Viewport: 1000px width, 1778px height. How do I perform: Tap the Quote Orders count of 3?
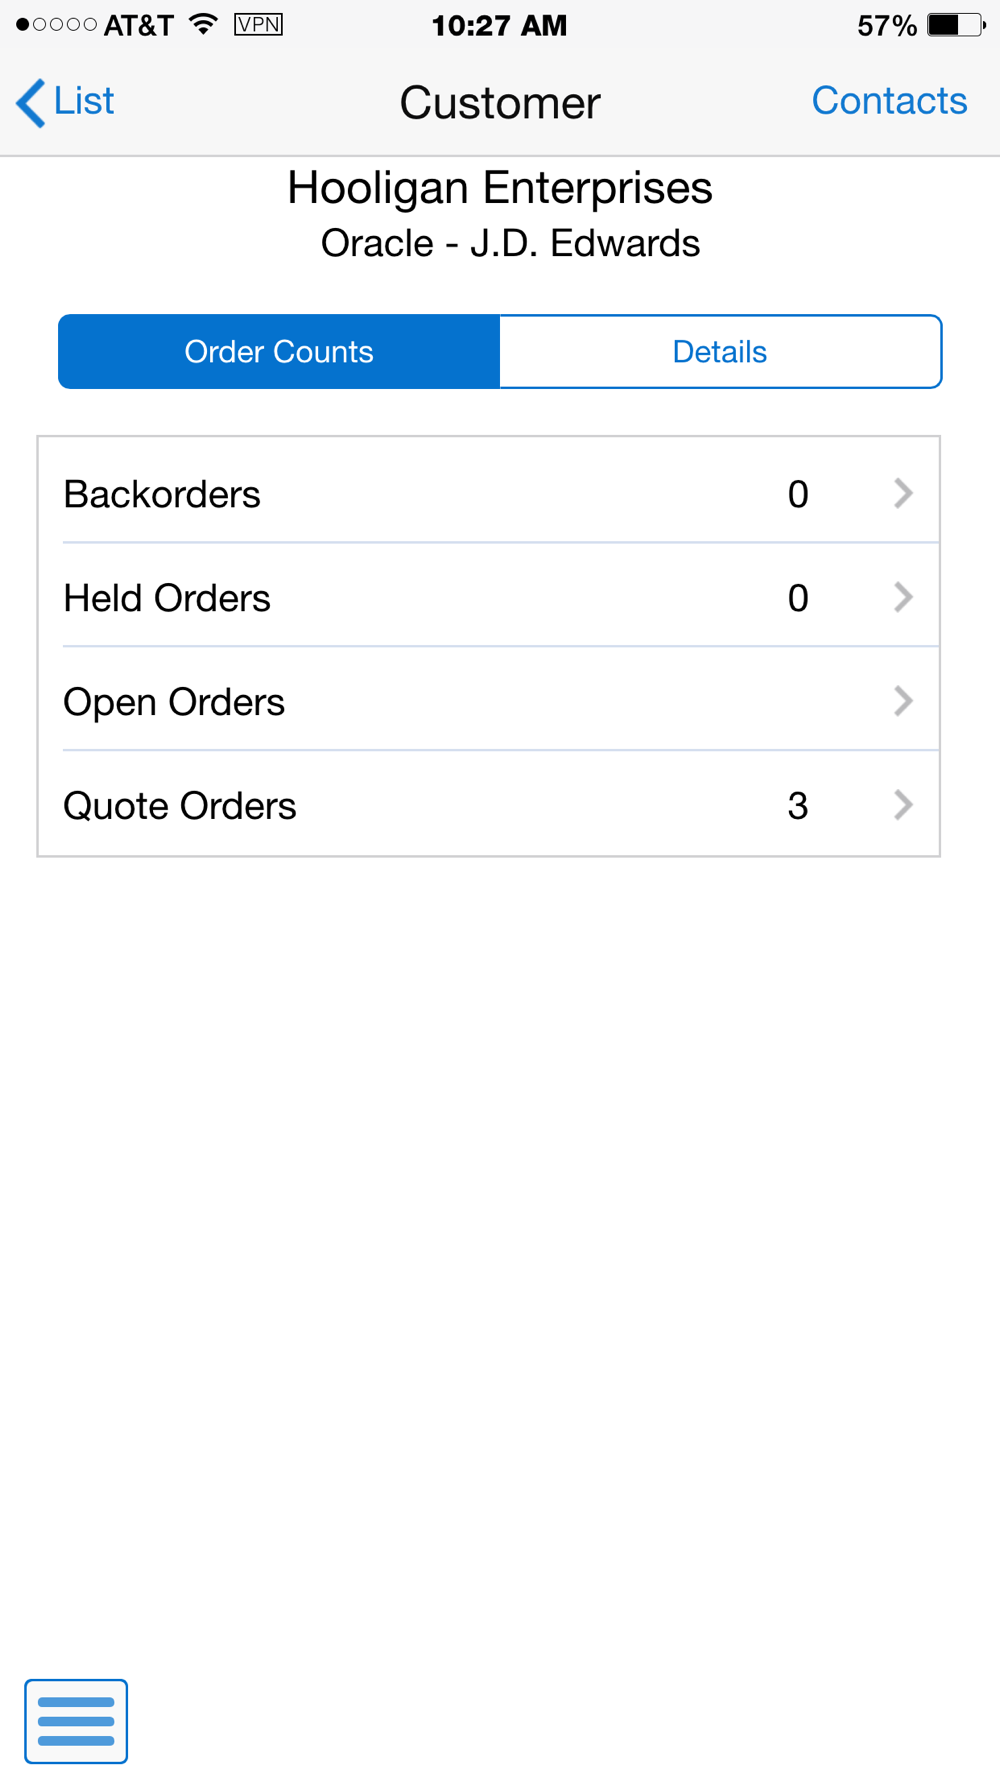coord(798,806)
